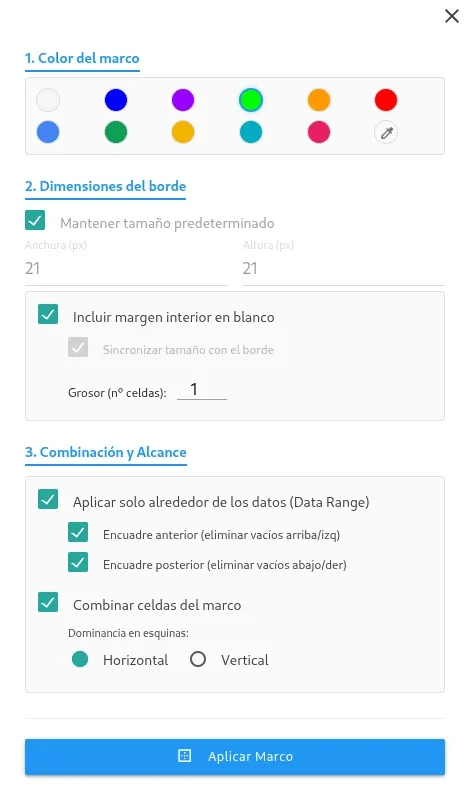Screen dimensions: 467x807
Task: Select Vertical corner dominance radio
Action: [198, 659]
